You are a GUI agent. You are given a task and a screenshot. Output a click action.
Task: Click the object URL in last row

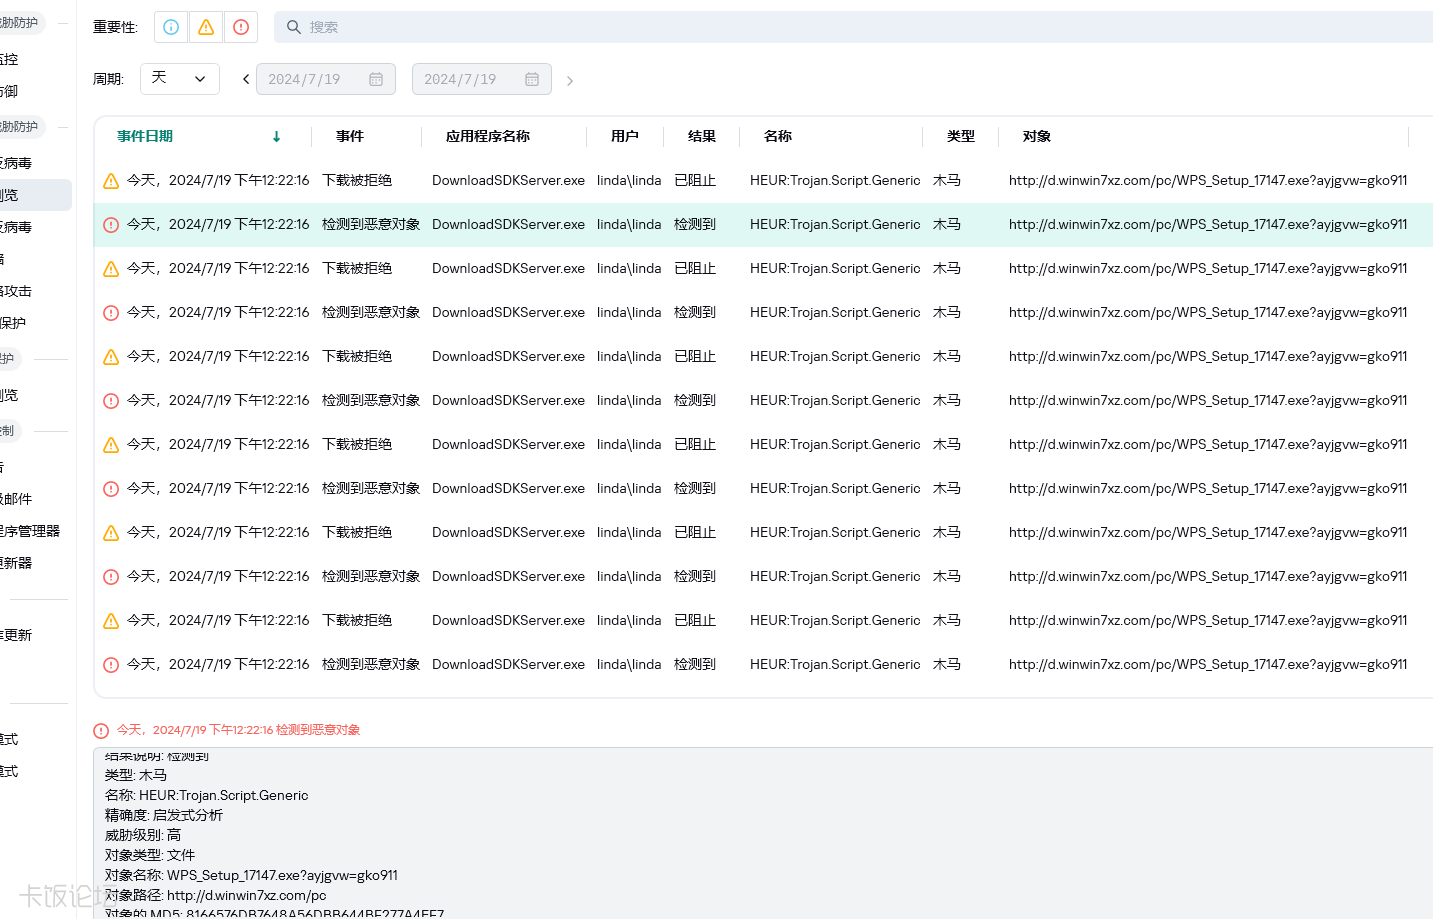click(x=1208, y=664)
